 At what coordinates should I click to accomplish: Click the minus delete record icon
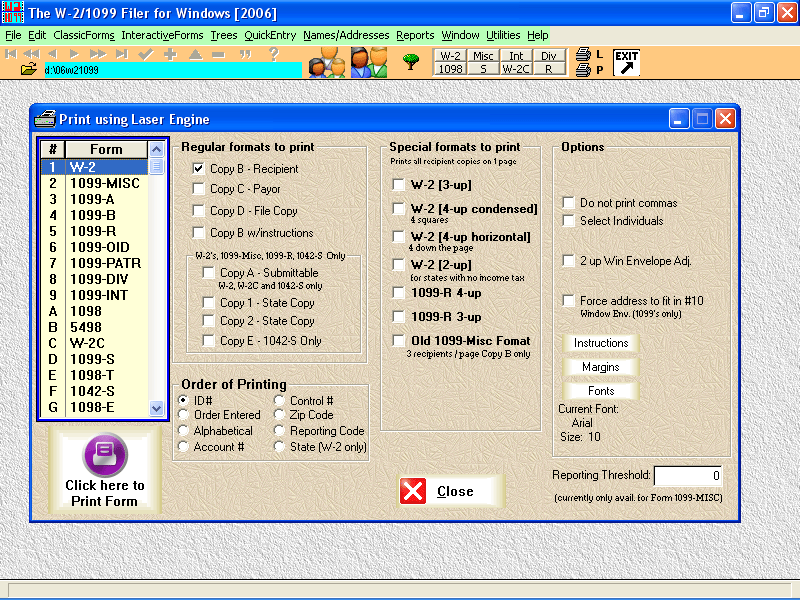click(x=219, y=54)
